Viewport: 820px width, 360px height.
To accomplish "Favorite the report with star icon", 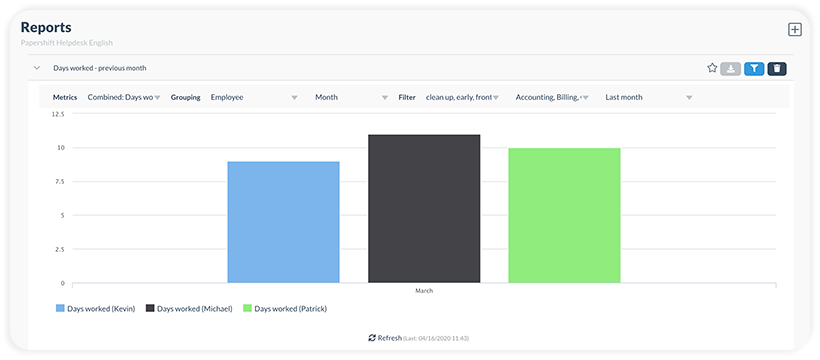I will tap(712, 68).
